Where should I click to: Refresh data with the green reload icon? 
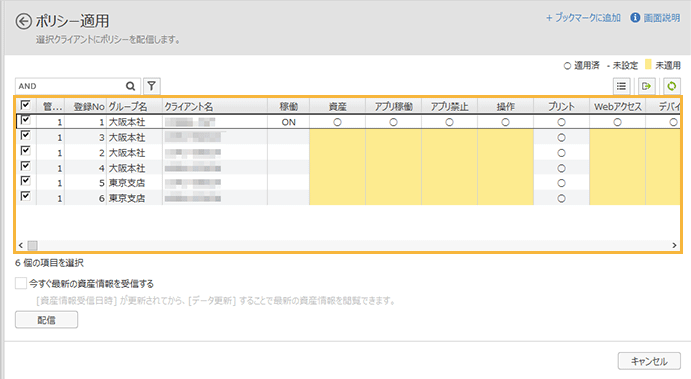tap(672, 86)
